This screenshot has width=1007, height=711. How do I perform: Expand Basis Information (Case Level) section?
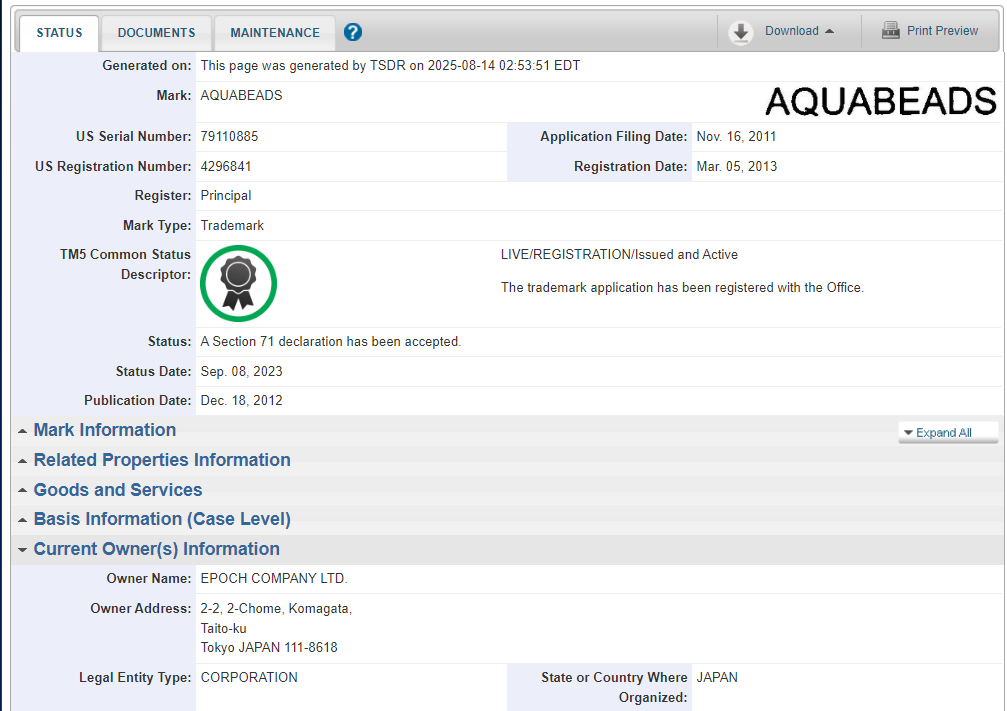pyautogui.click(x=161, y=519)
